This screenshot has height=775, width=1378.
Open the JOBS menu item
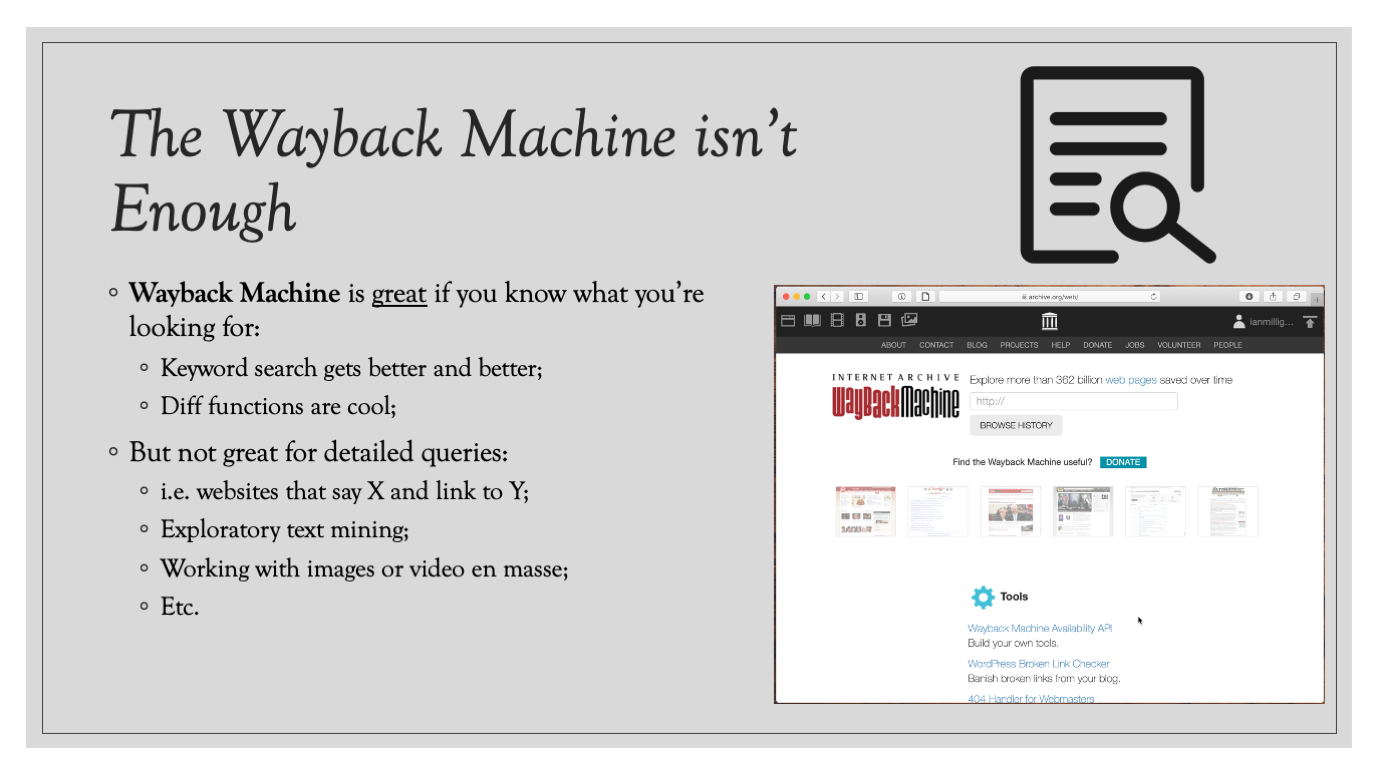1134,345
